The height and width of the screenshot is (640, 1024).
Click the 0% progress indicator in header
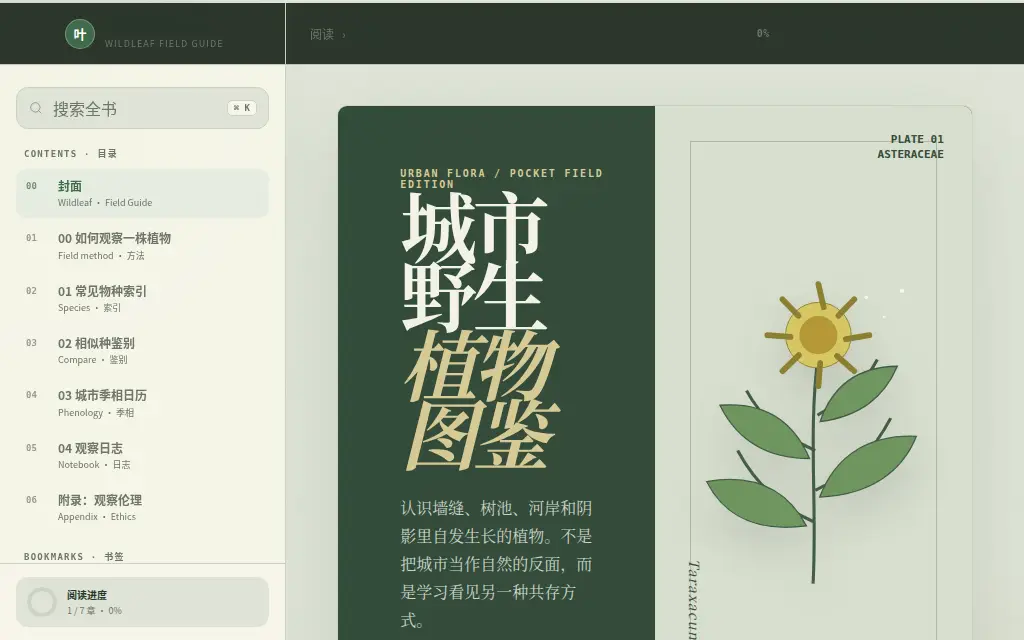click(763, 33)
